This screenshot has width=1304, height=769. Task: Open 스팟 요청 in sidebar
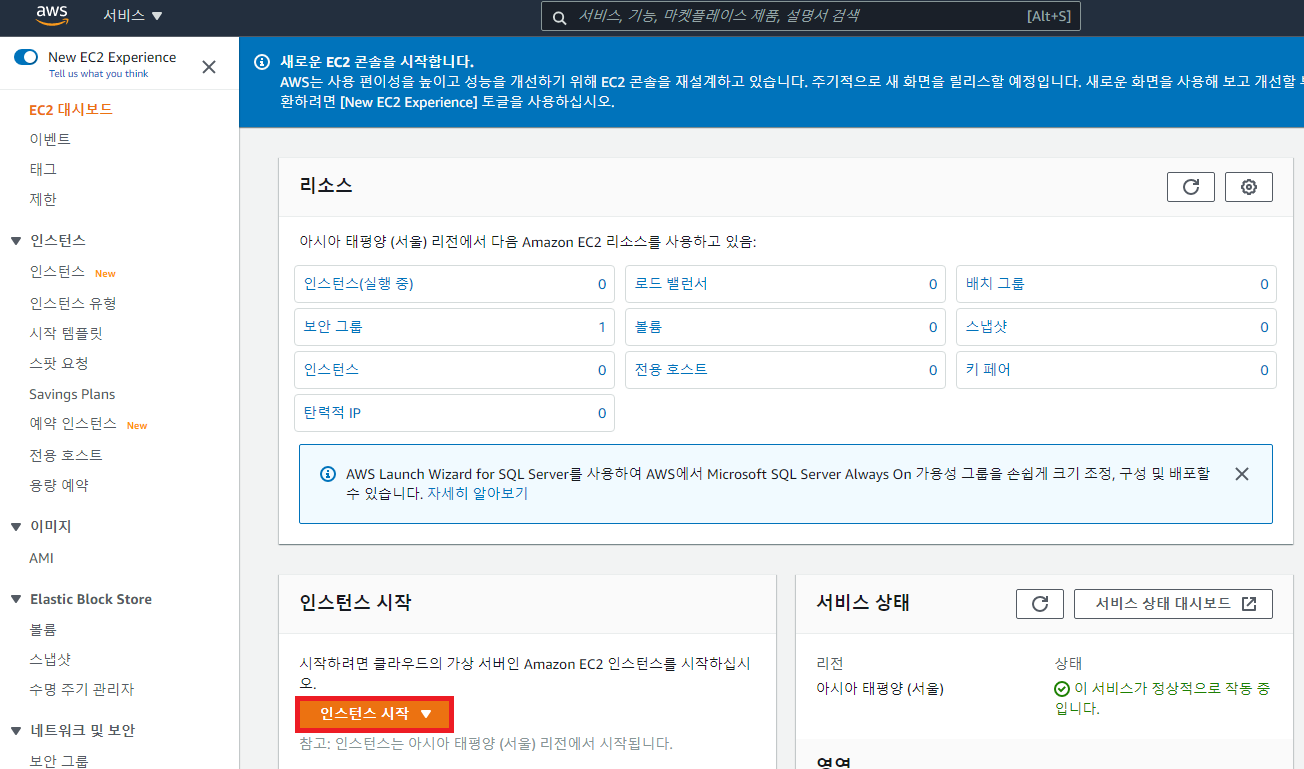[59, 363]
